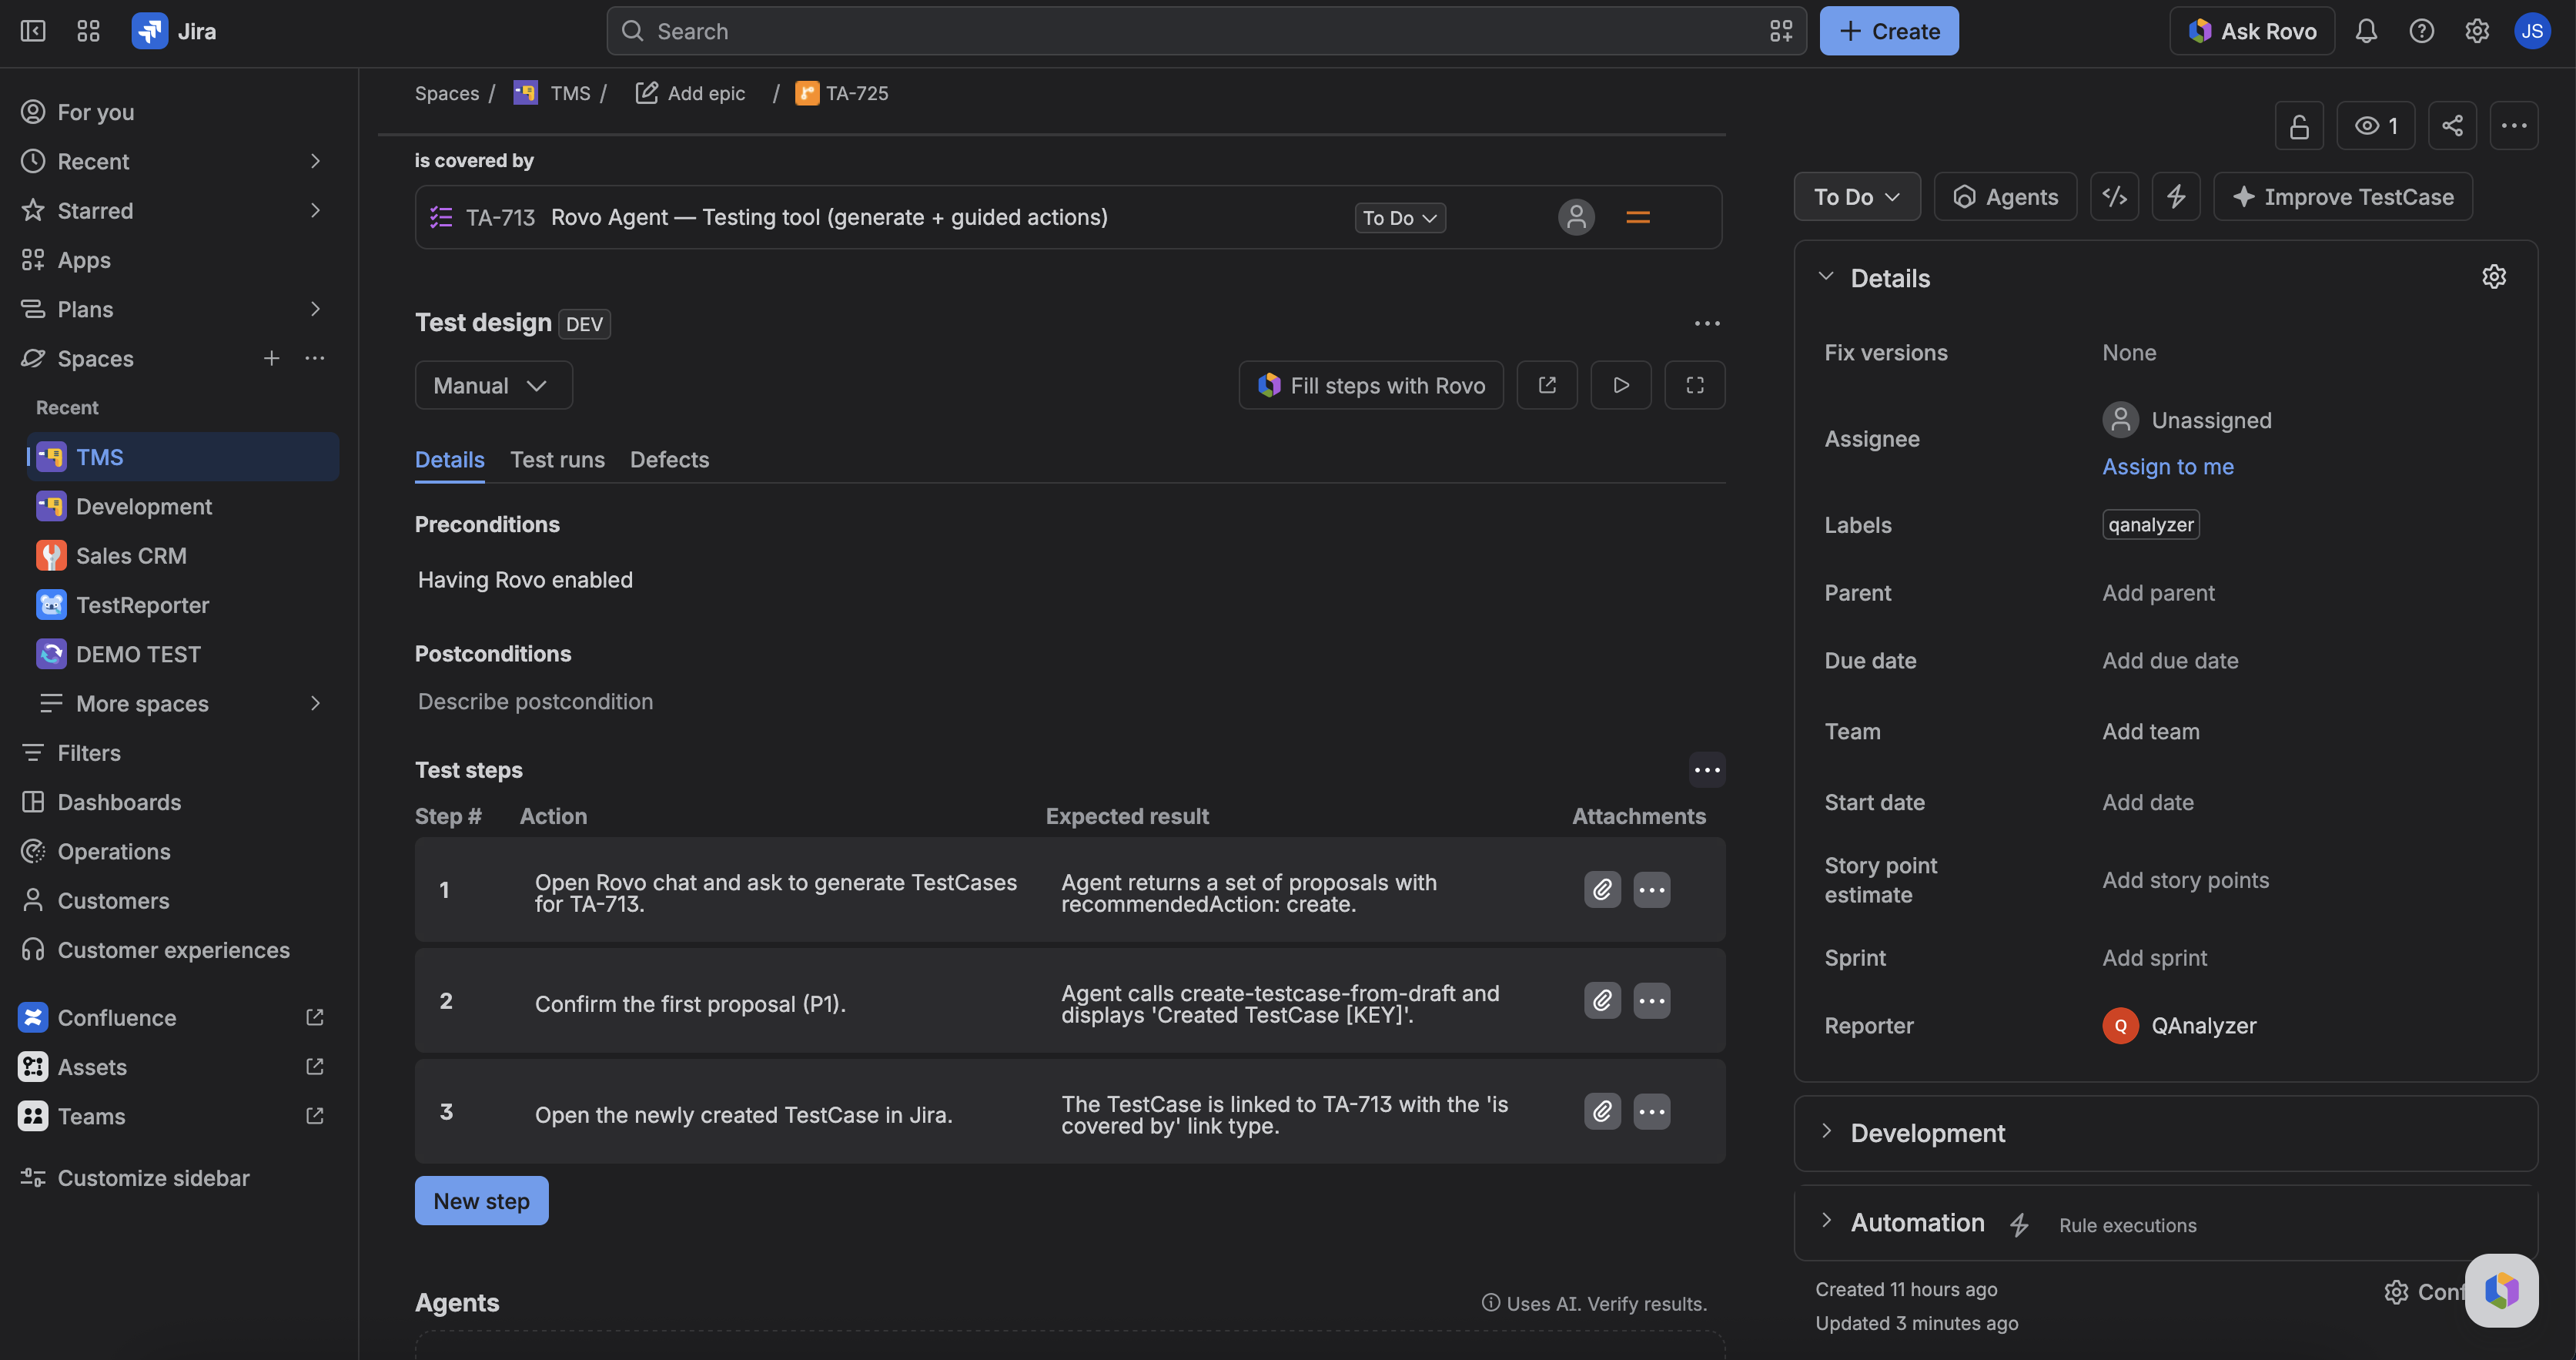Open Confluence external link in sidebar
The height and width of the screenshot is (1360, 2576).
point(314,1018)
